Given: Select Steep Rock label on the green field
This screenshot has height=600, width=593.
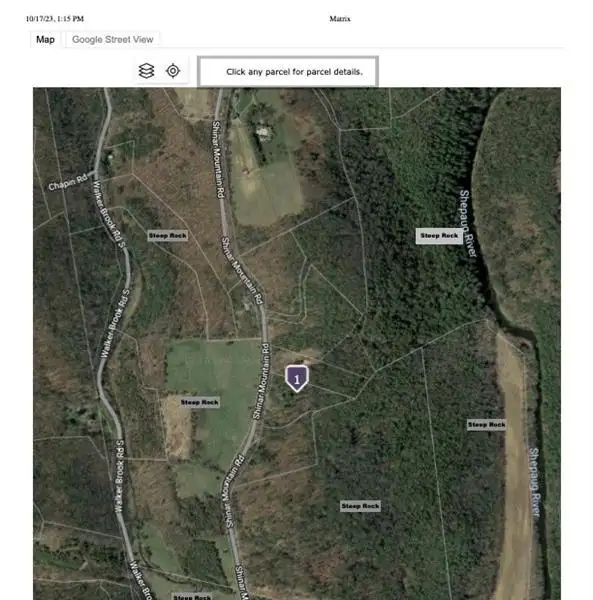Looking at the screenshot, I should pyautogui.click(x=199, y=403).
